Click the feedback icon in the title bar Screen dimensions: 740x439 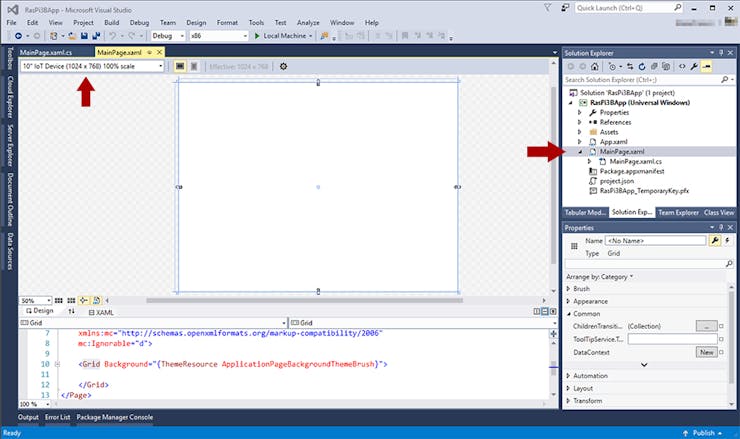coord(565,8)
